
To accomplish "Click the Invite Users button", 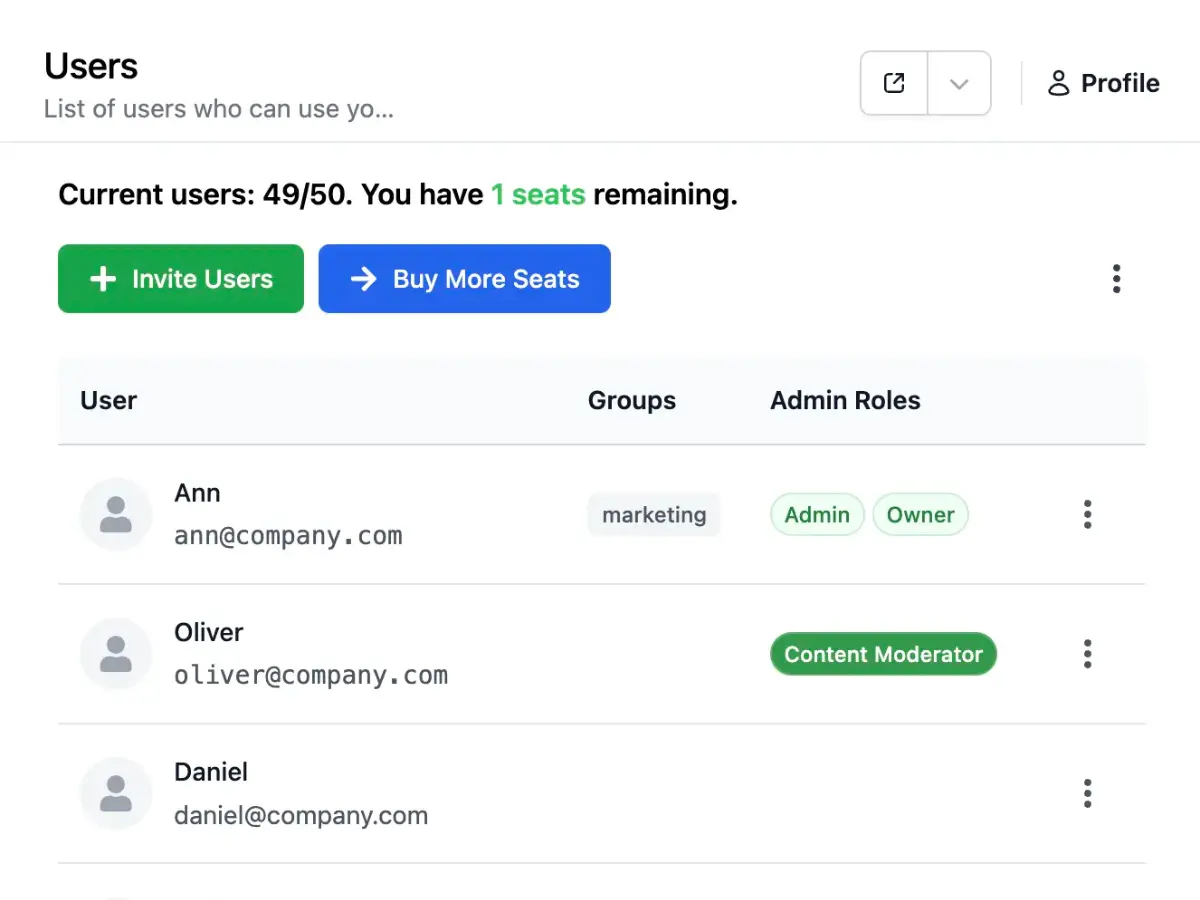I will point(181,279).
